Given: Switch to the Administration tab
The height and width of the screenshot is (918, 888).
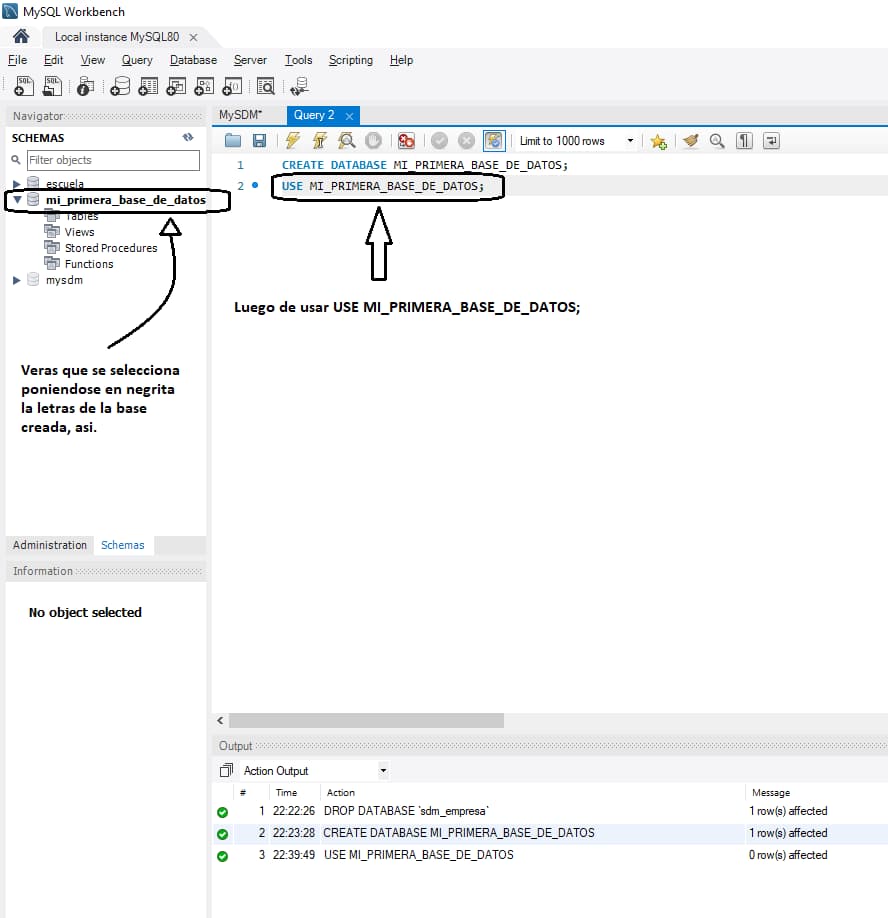Looking at the screenshot, I should coord(50,545).
